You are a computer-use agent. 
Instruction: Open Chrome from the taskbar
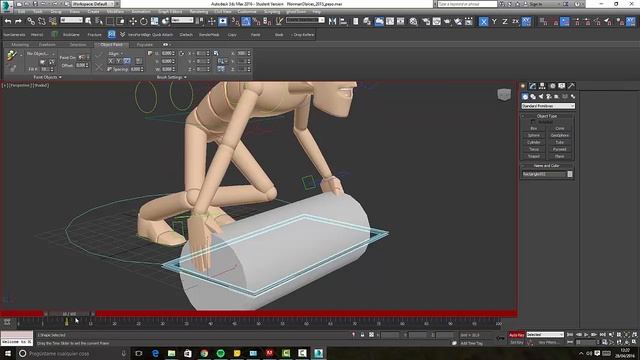coord(204,353)
